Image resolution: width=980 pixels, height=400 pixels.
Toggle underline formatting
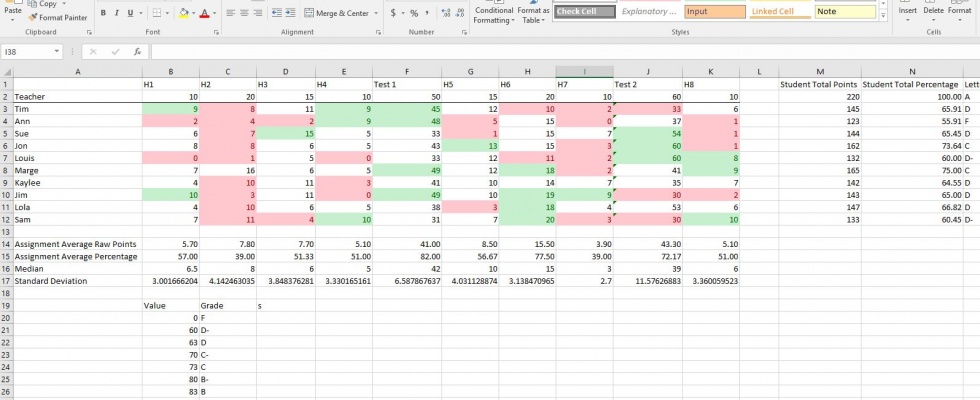point(131,13)
